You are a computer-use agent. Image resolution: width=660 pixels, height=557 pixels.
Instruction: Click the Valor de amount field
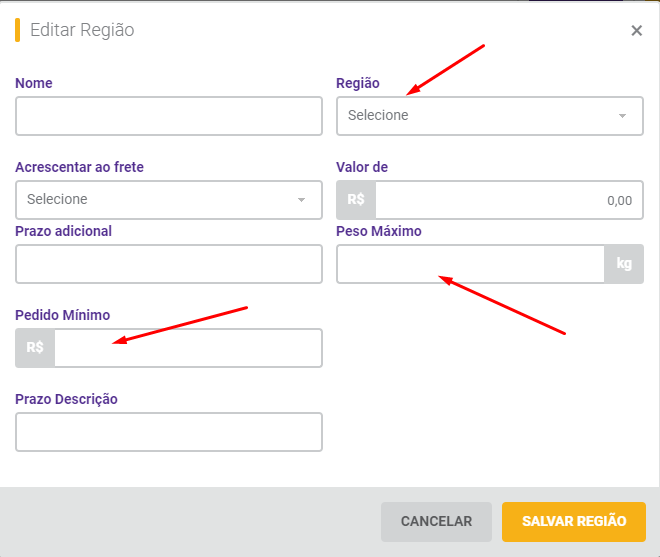[509, 200]
